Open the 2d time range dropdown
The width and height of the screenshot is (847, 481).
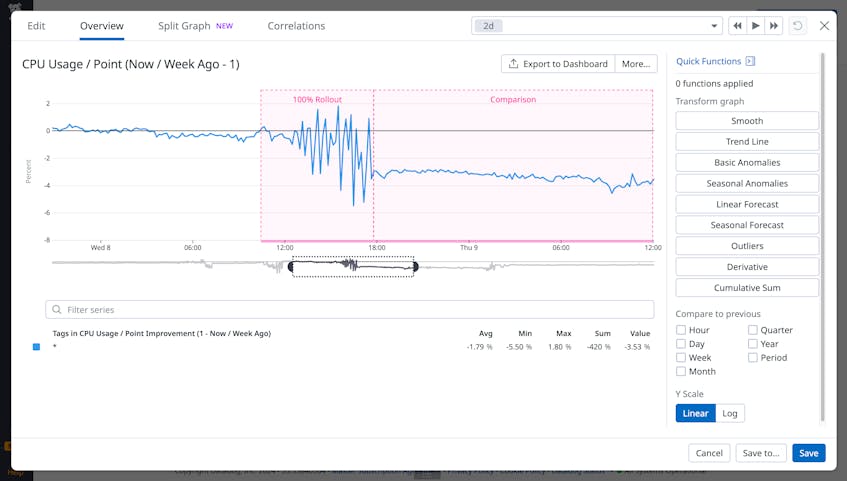(596, 26)
